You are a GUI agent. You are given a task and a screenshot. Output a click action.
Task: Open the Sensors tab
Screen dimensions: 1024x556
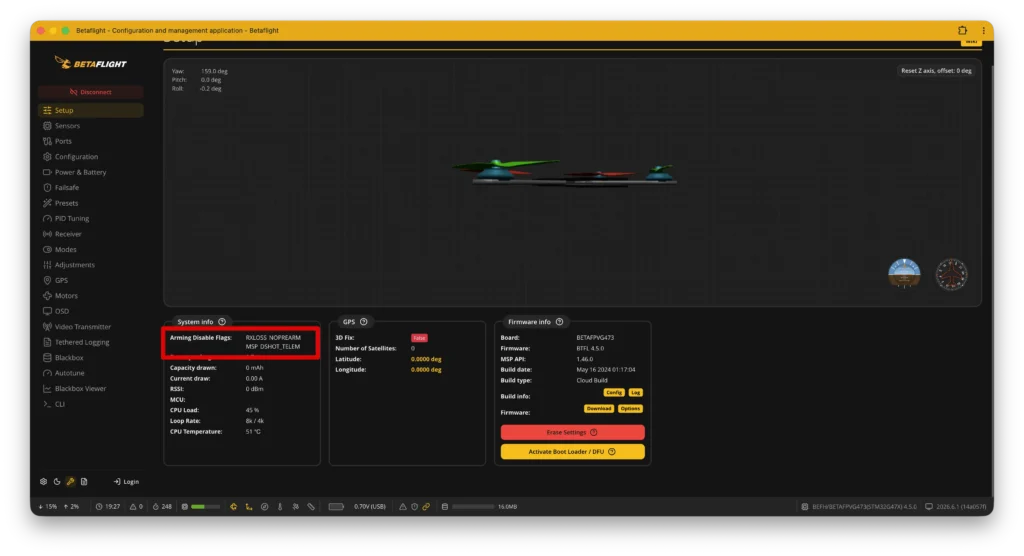[91, 125]
